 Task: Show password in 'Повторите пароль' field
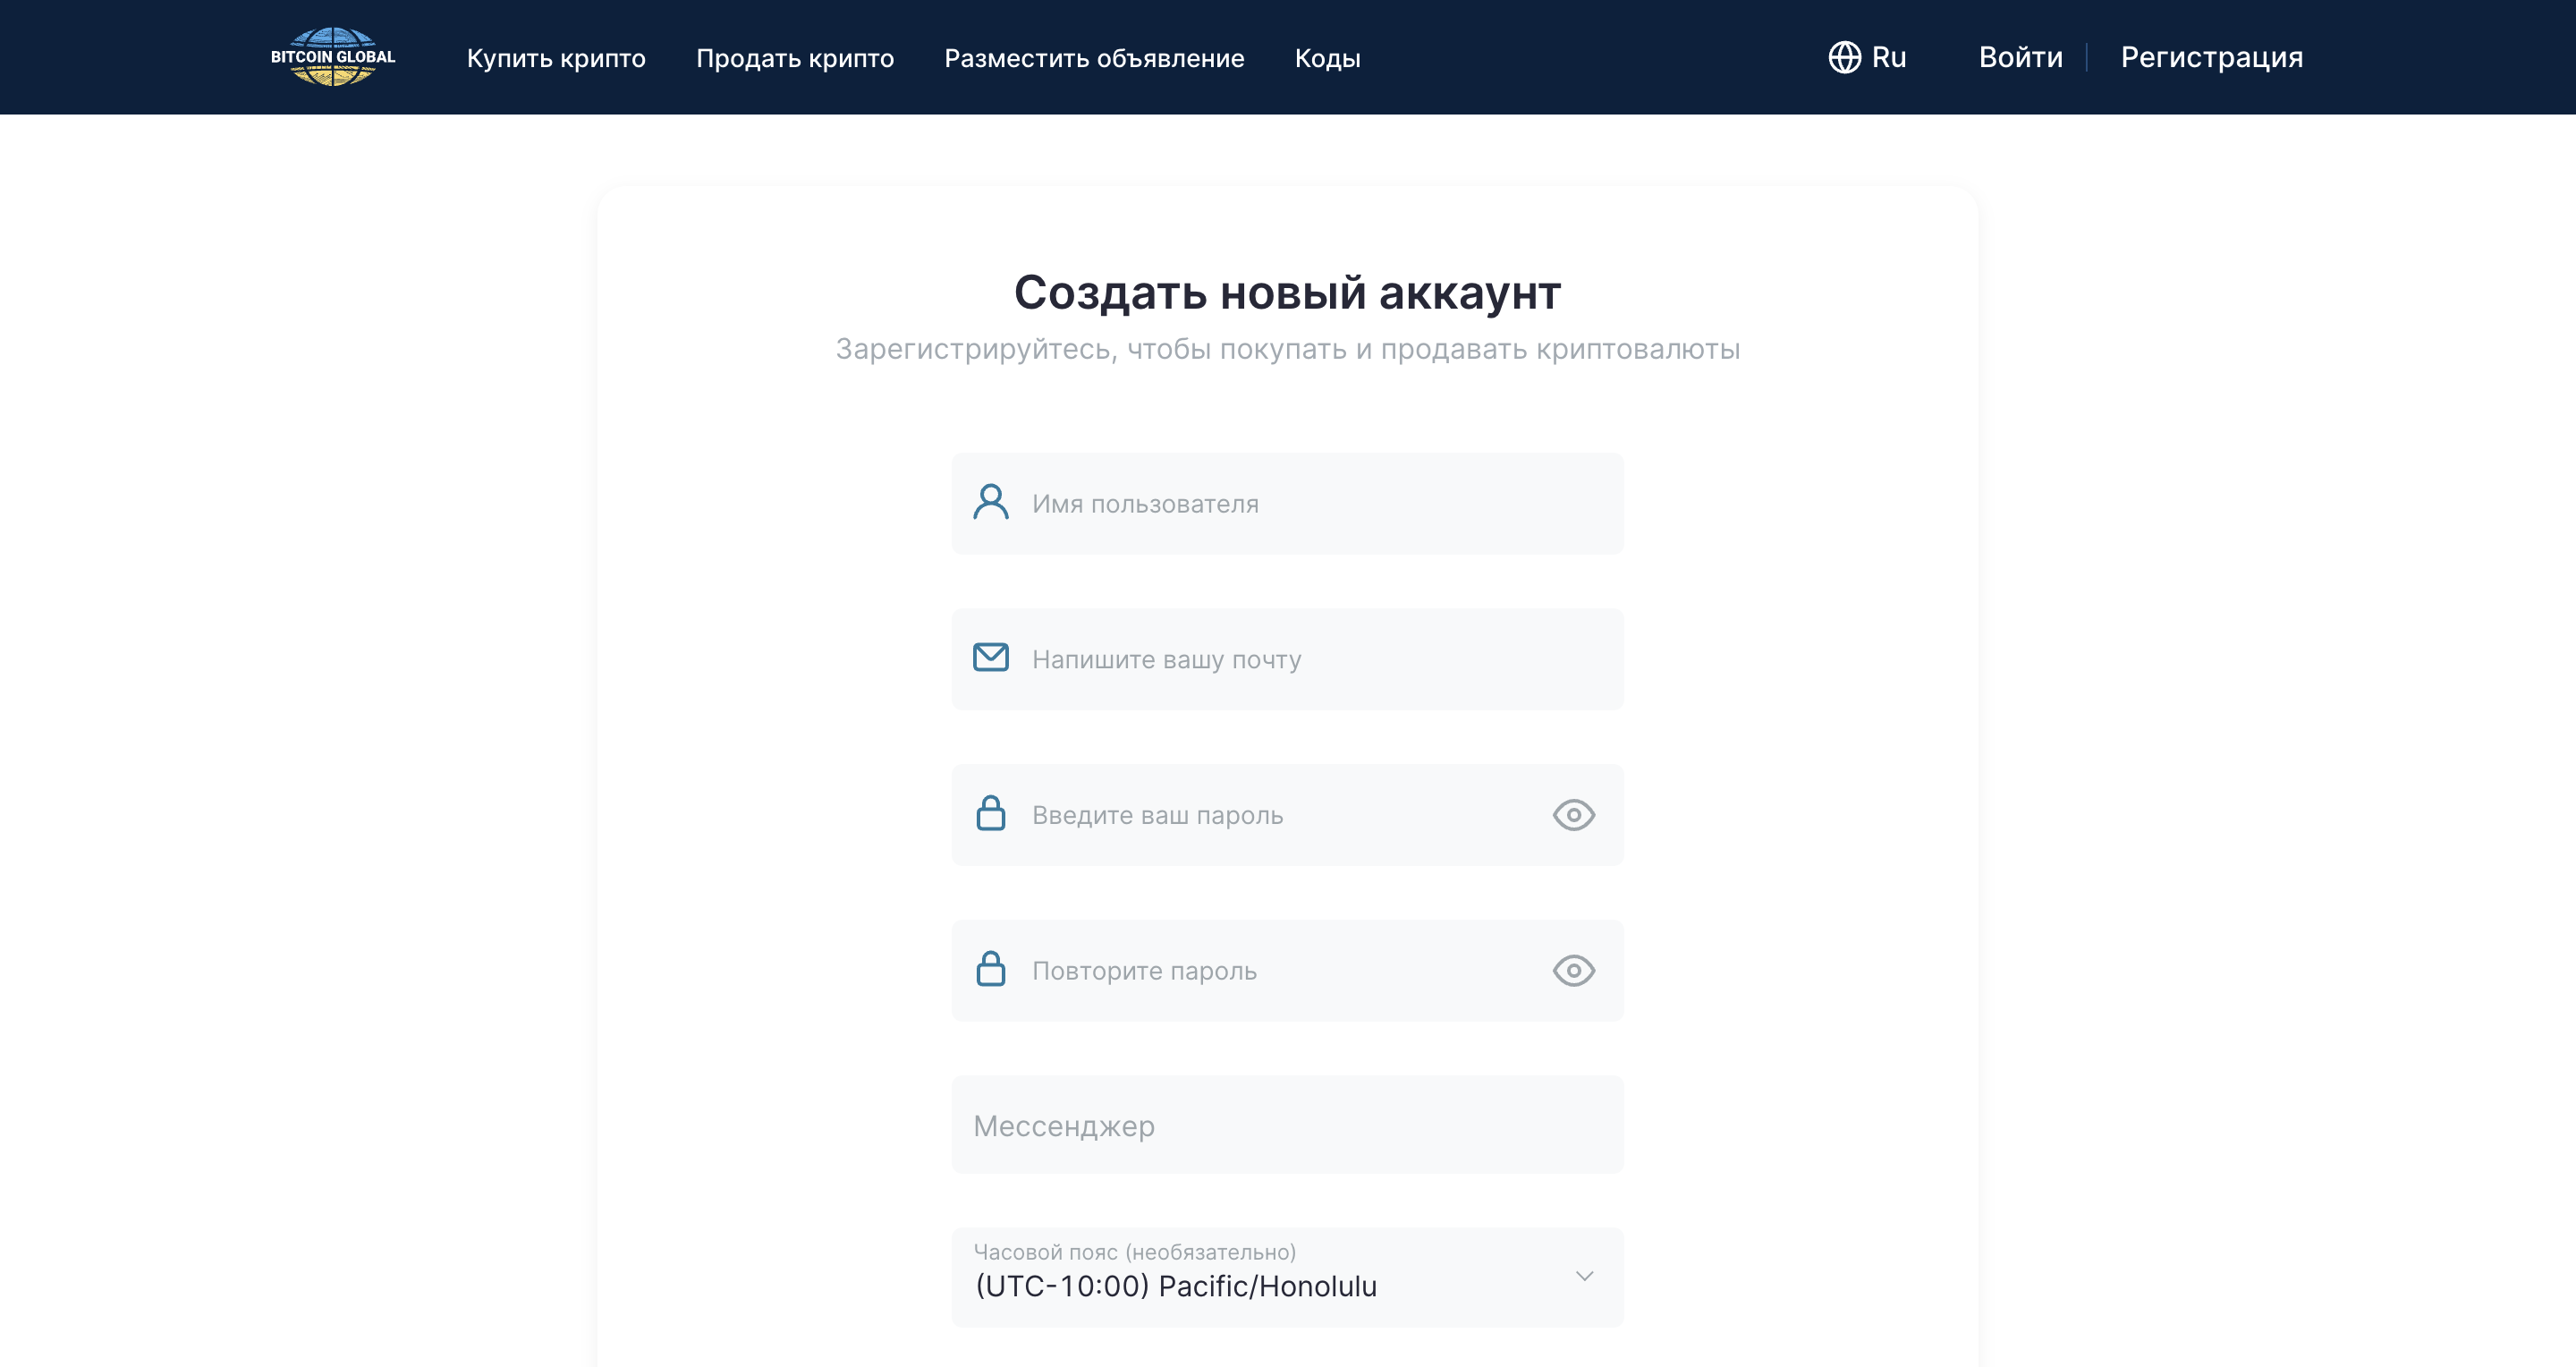point(1573,970)
